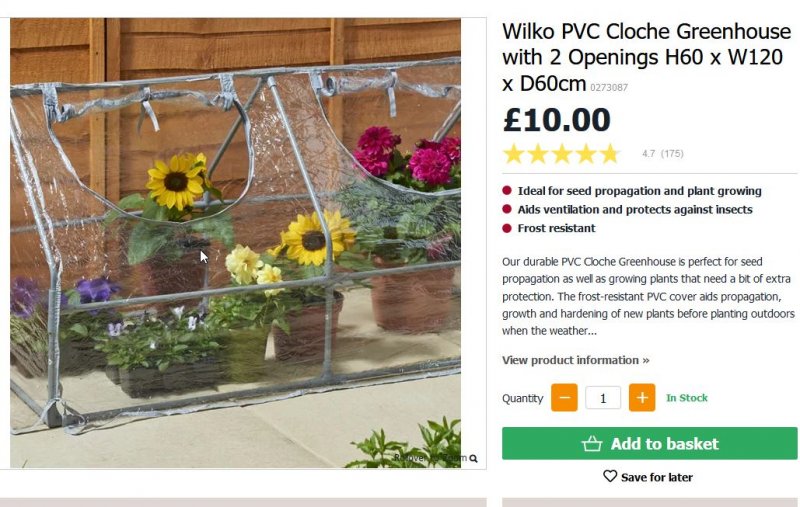Screen dimensions: 800x507
Task: Open View product information link
Action: [x=576, y=360]
